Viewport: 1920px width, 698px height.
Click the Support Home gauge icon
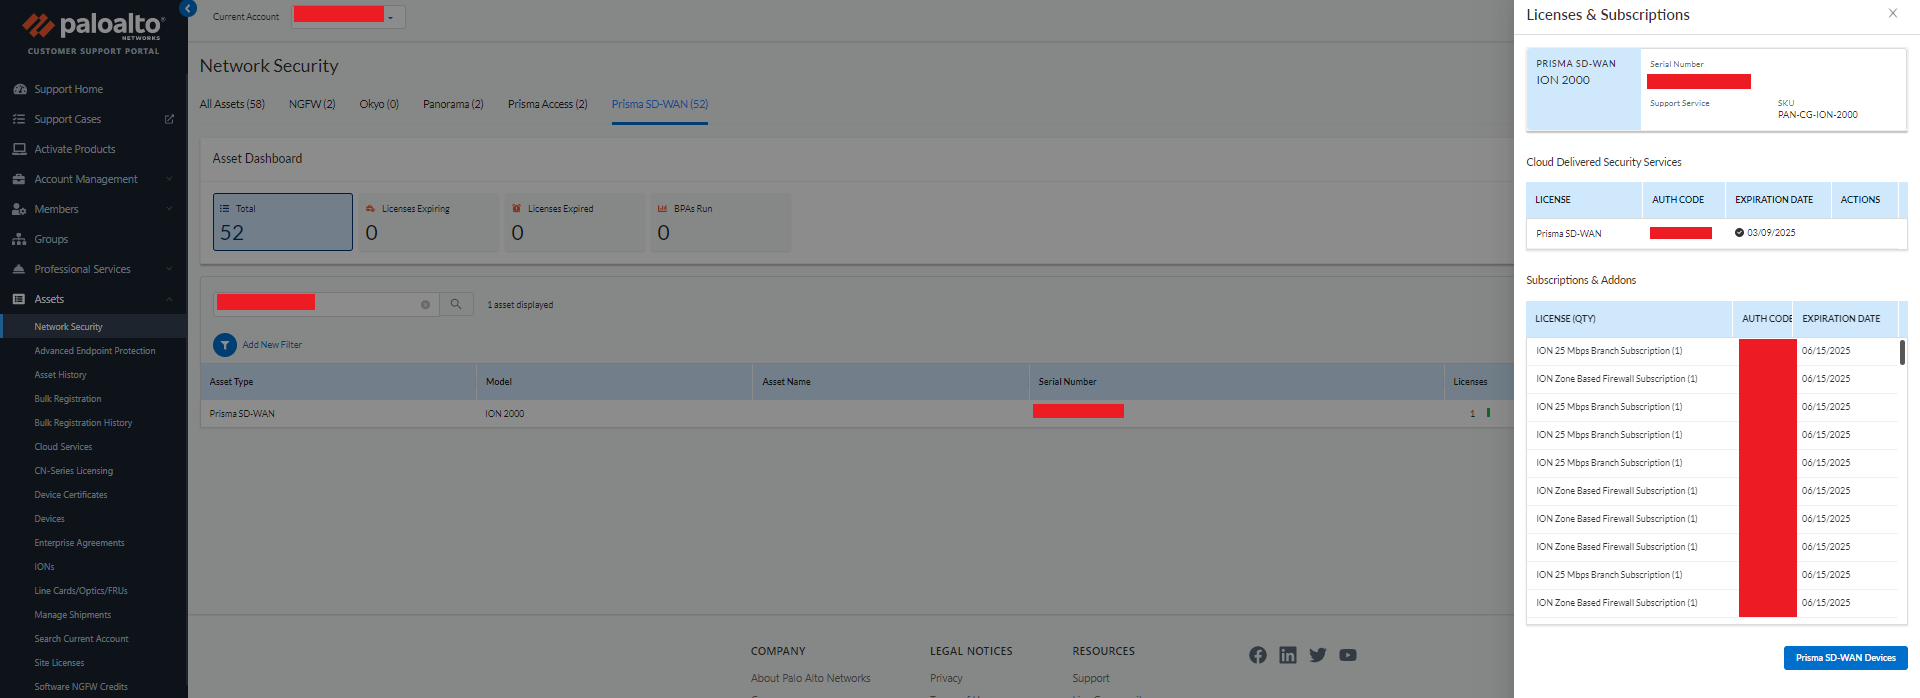click(x=19, y=89)
